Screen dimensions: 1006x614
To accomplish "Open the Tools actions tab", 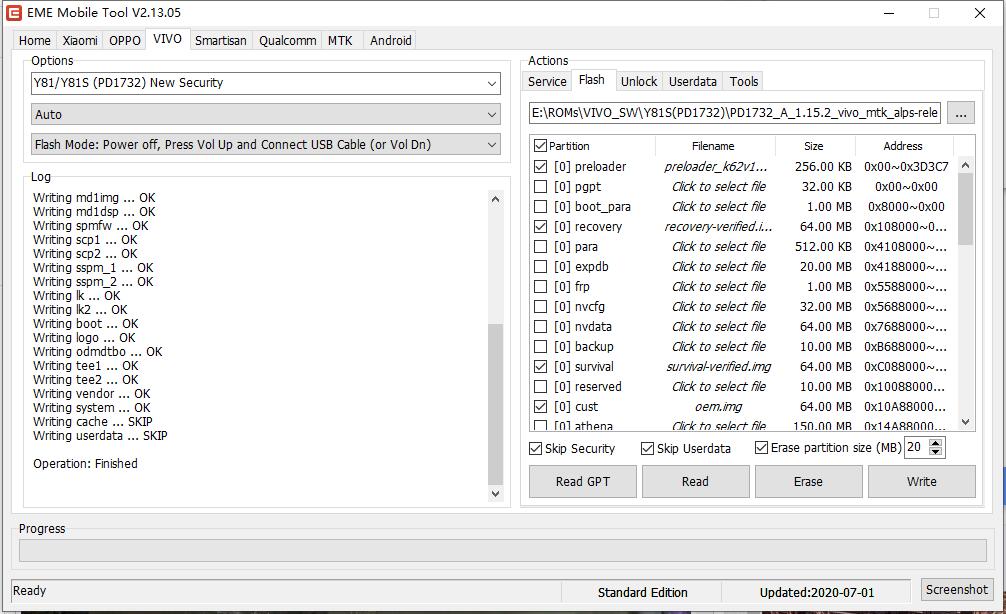I will [x=744, y=81].
